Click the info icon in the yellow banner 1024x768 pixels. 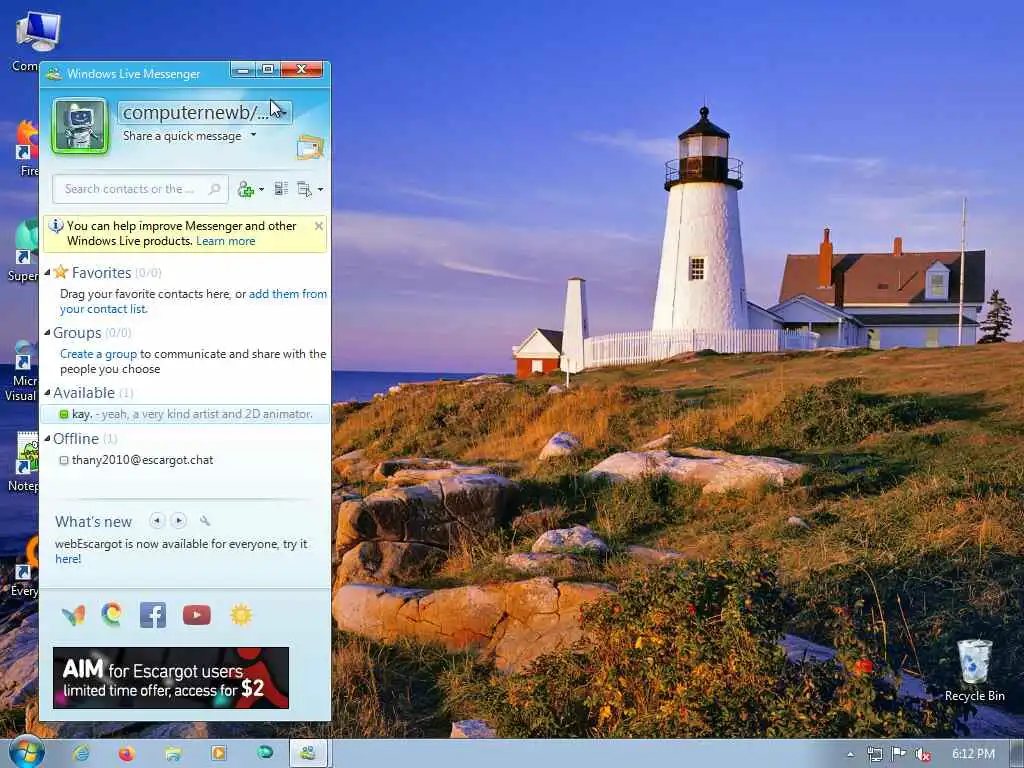point(56,226)
